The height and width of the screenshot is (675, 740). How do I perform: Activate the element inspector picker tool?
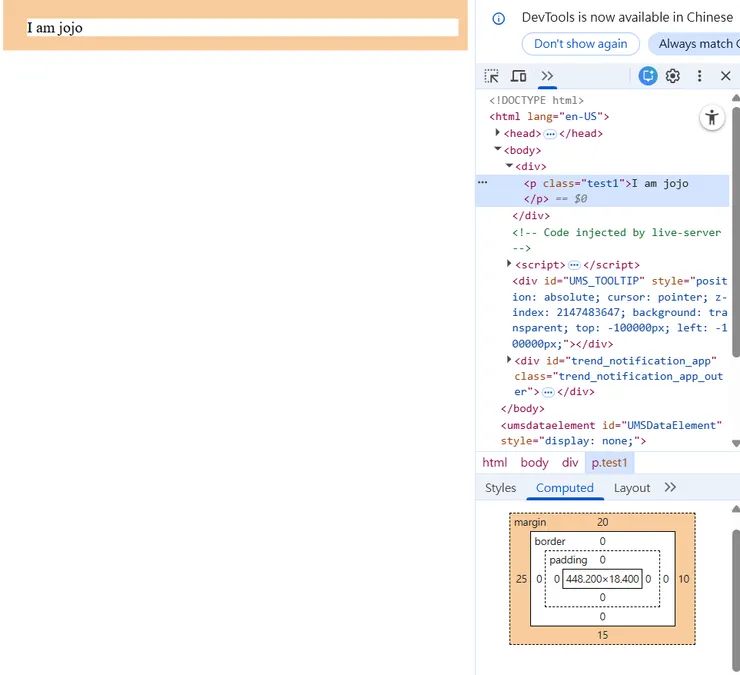tap(491, 76)
